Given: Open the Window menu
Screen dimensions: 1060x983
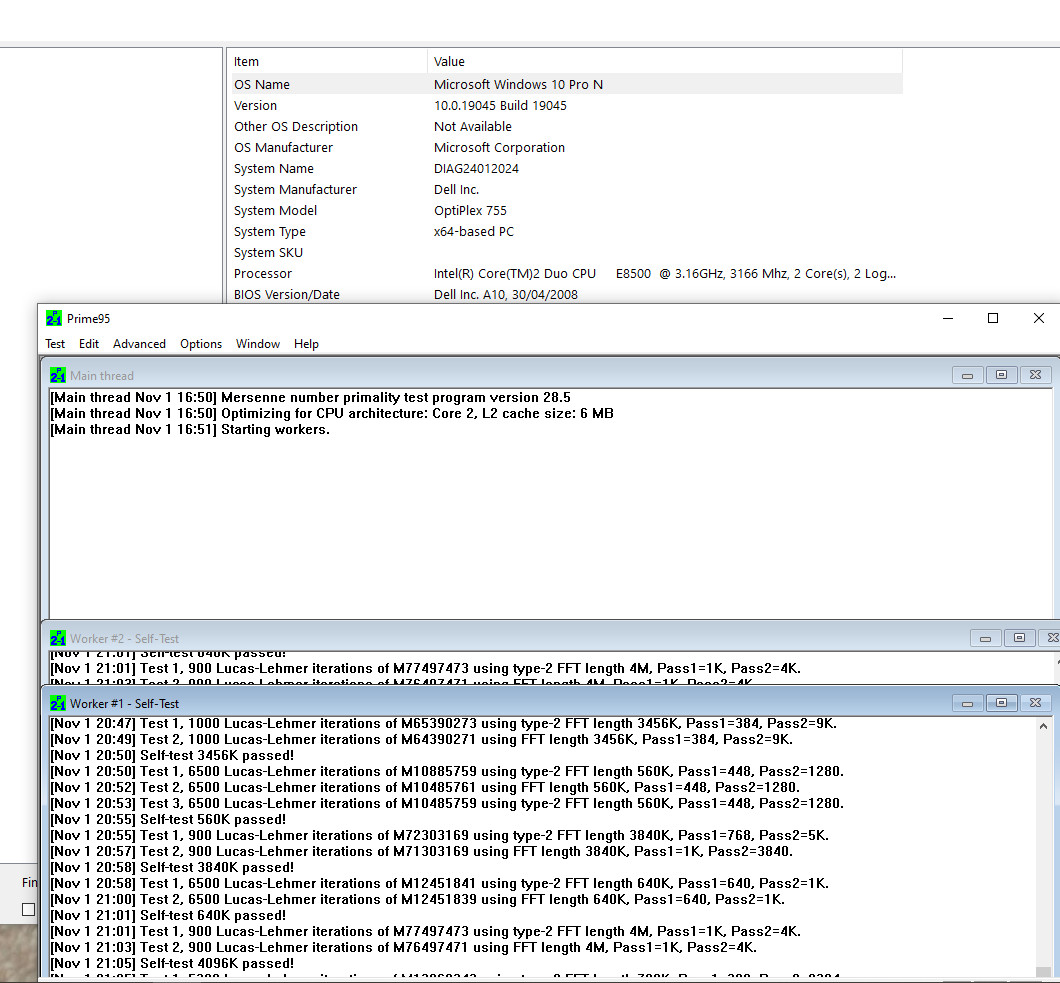Looking at the screenshot, I should [258, 344].
